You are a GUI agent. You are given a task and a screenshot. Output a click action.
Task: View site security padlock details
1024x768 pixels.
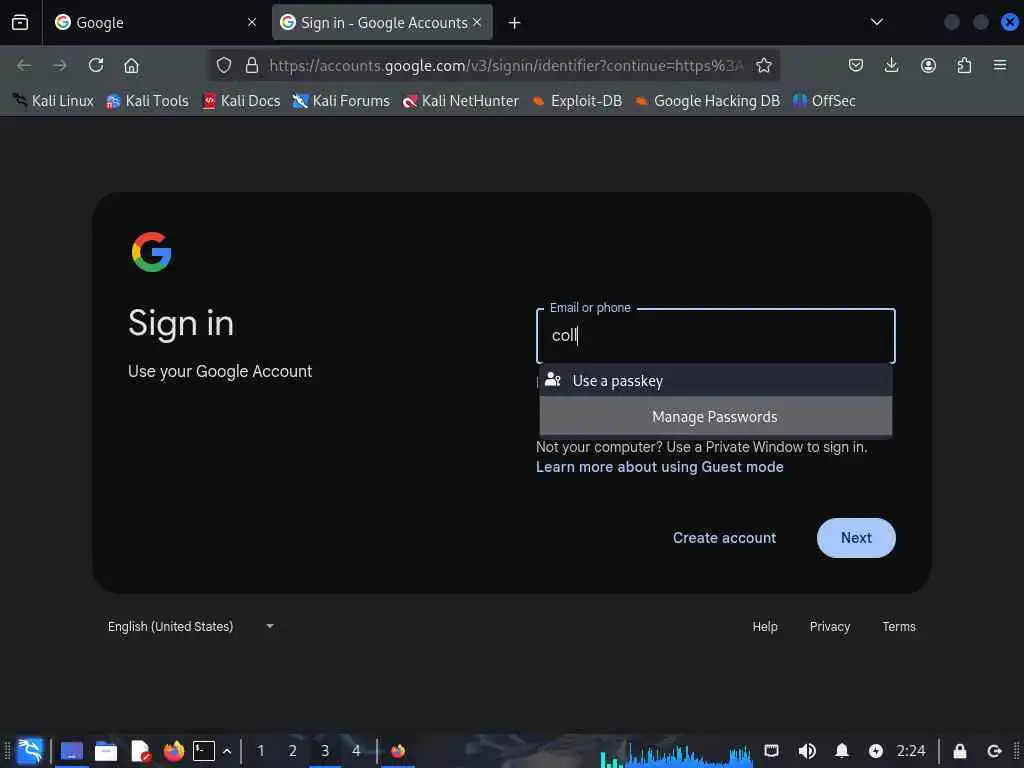[251, 65]
